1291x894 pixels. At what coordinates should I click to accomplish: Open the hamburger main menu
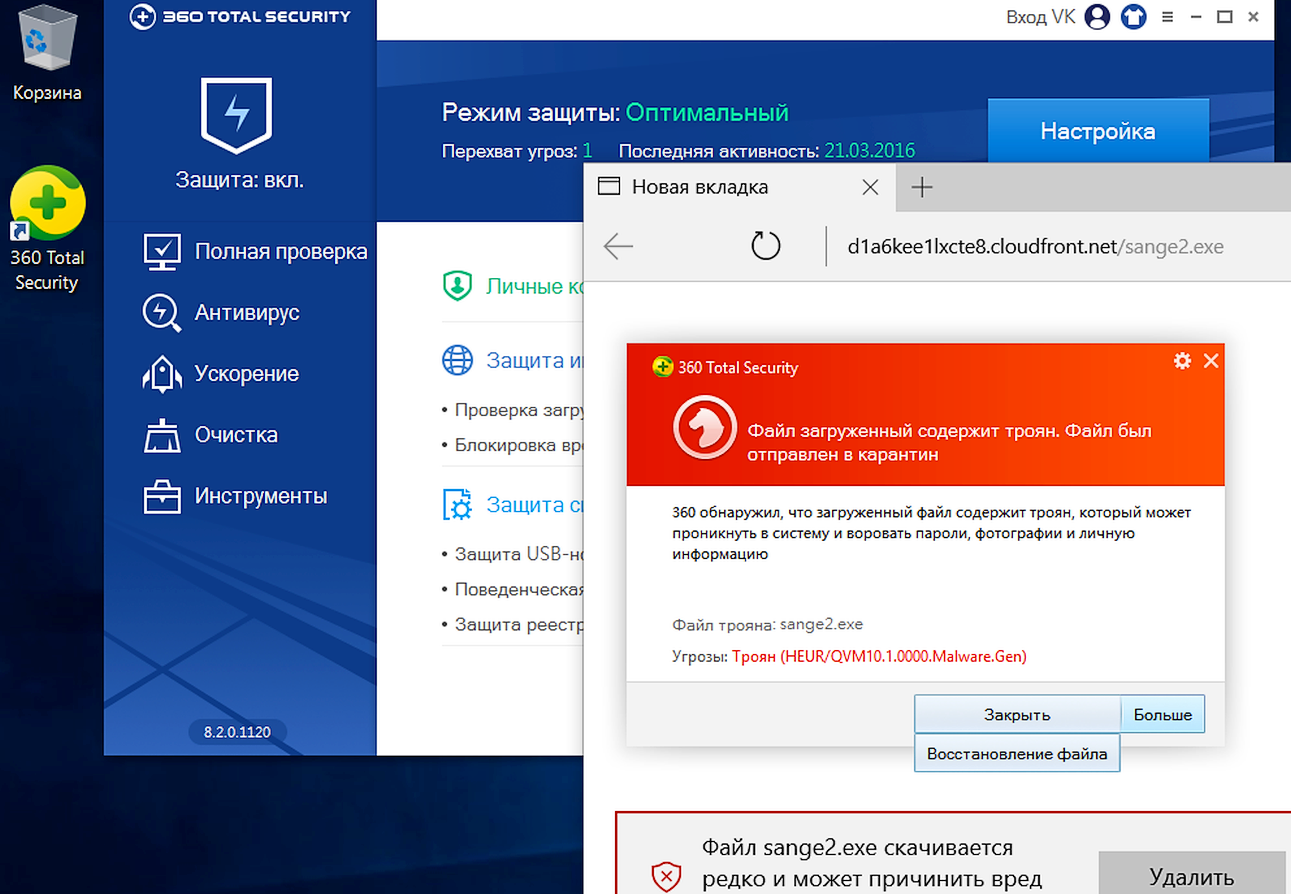point(1169,17)
